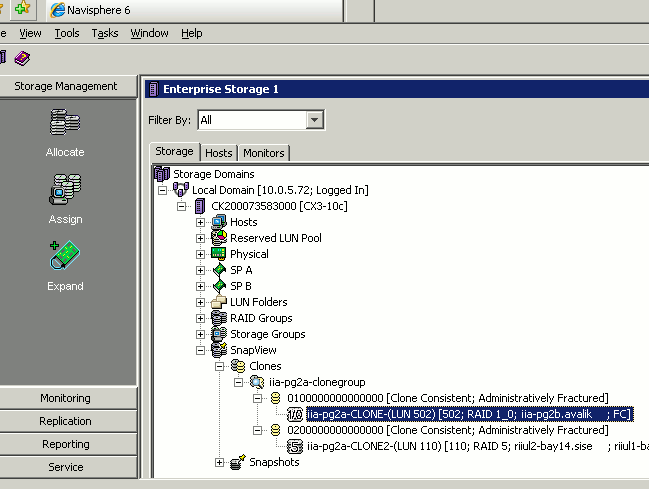This screenshot has height=489, width=649.
Task: Click the Enterprise Storage 1 title icon
Action: click(154, 89)
